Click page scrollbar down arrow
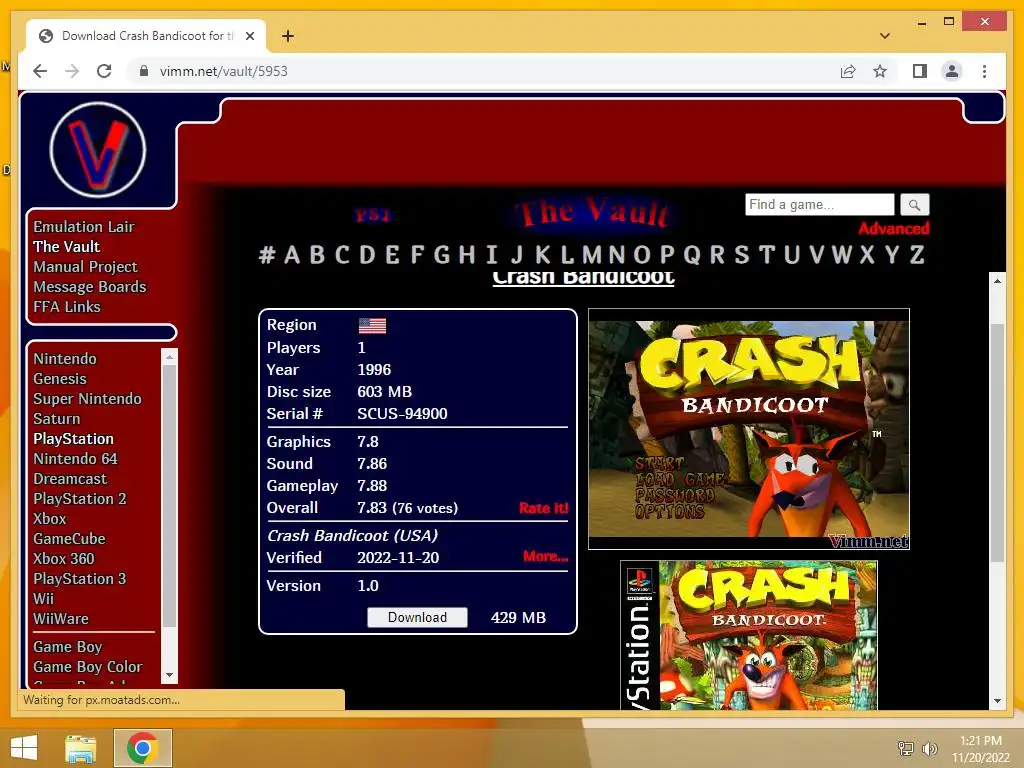The image size is (1024, 768). (997, 701)
